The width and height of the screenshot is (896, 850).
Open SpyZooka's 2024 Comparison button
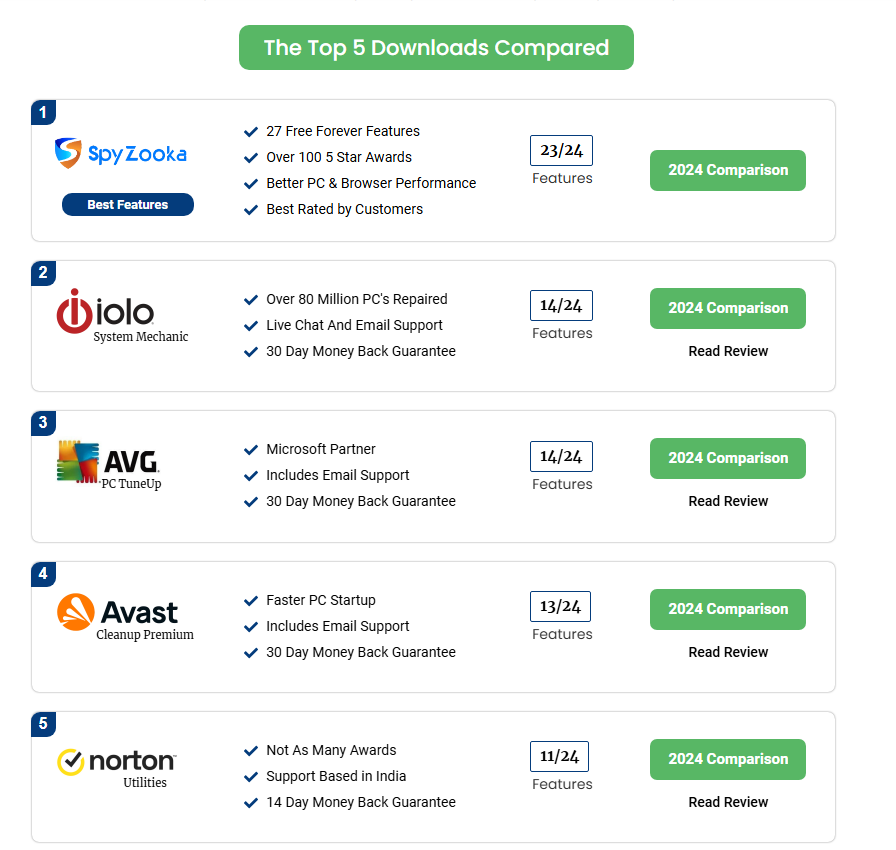pyautogui.click(x=728, y=170)
